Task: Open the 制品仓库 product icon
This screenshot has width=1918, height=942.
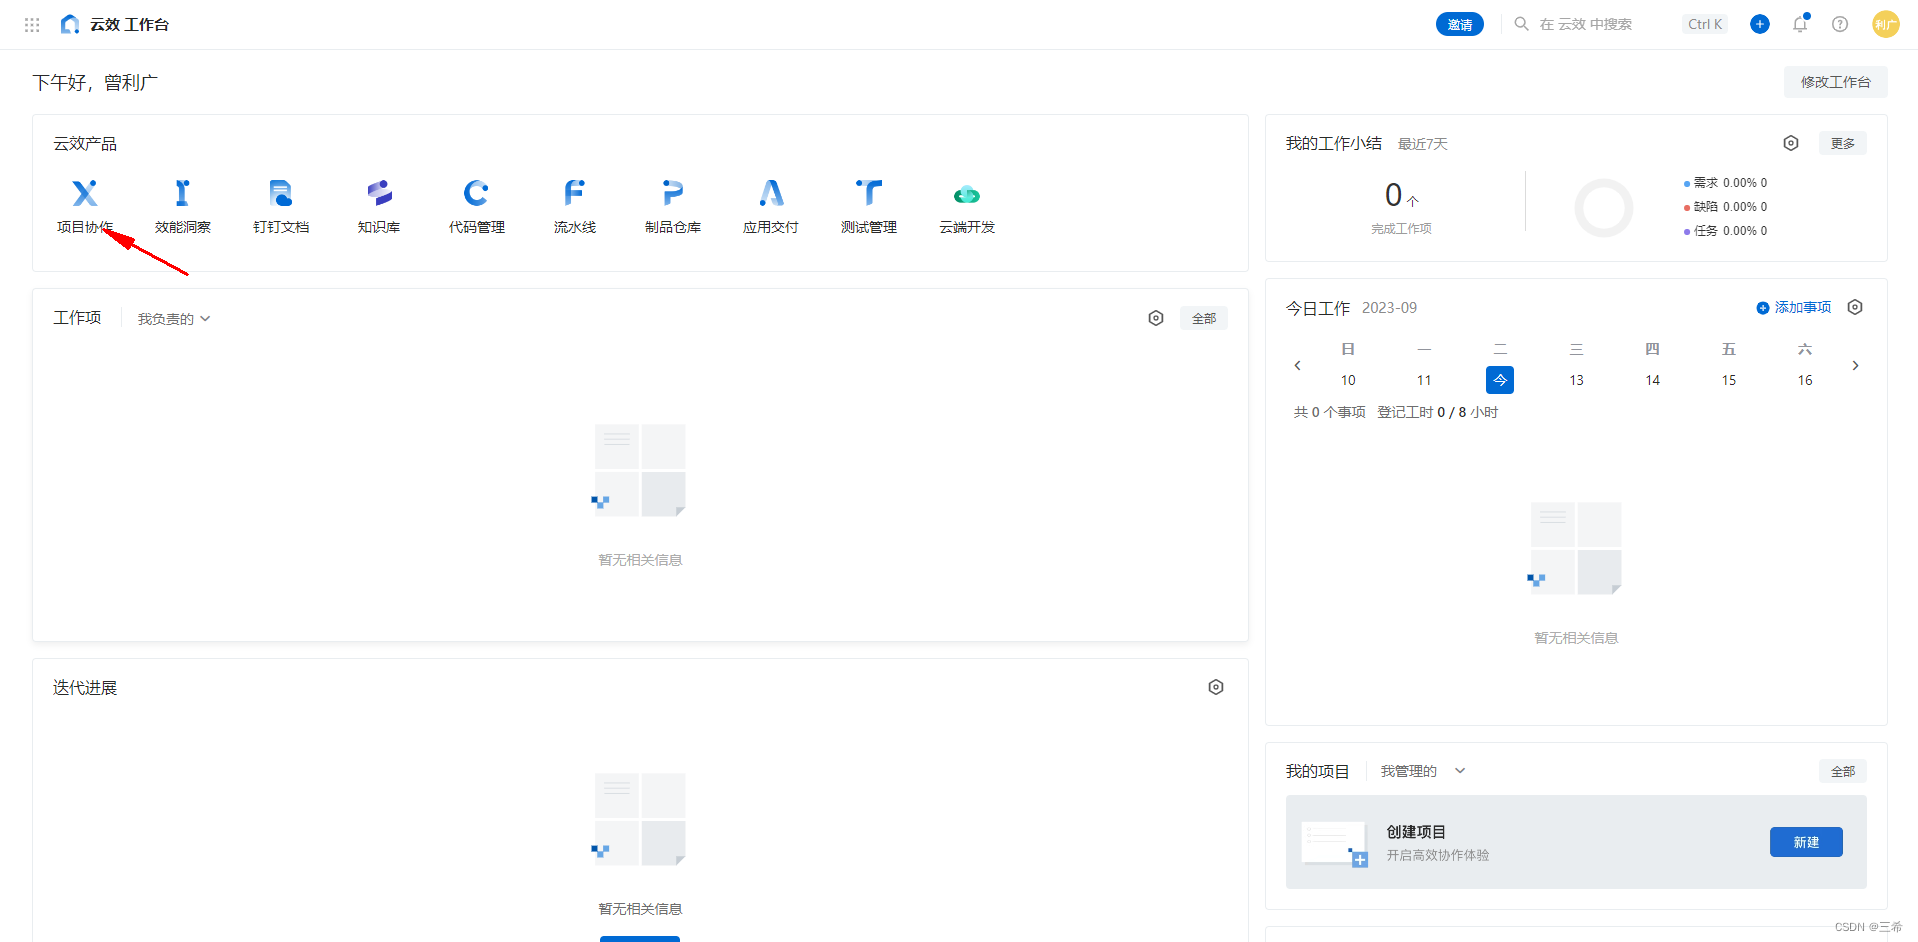Action: pos(673,193)
